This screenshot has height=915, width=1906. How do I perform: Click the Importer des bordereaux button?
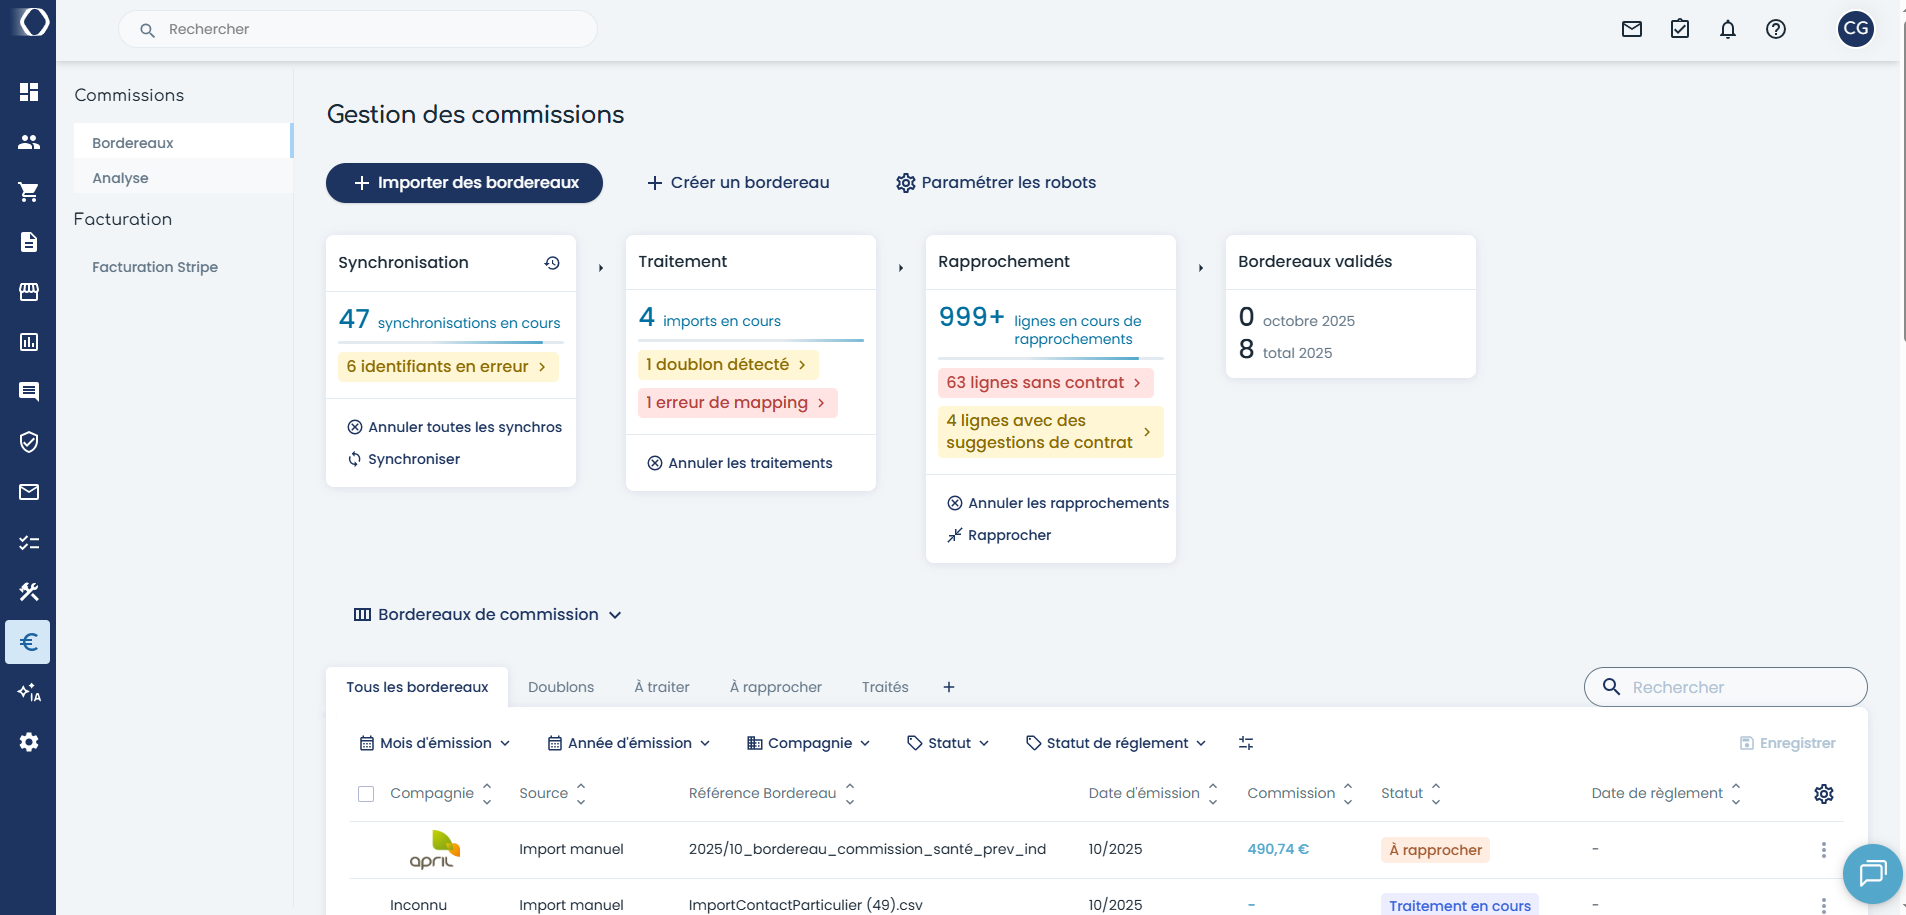[x=463, y=183]
